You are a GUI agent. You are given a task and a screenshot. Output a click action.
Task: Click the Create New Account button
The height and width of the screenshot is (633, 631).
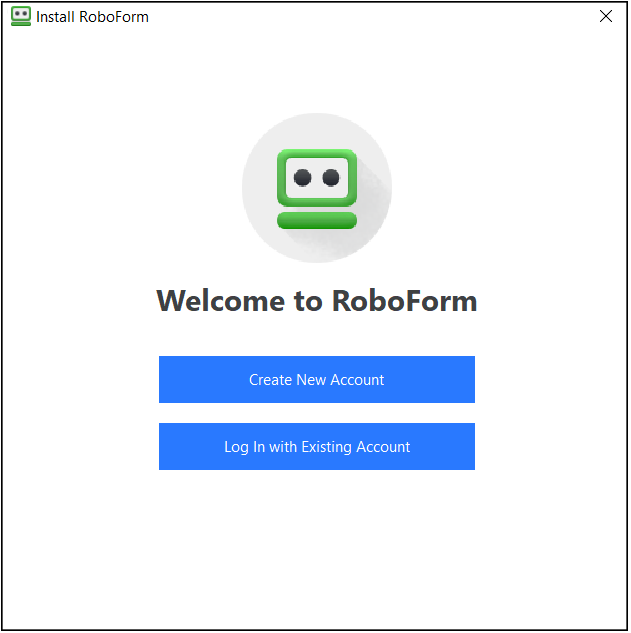[x=317, y=379]
